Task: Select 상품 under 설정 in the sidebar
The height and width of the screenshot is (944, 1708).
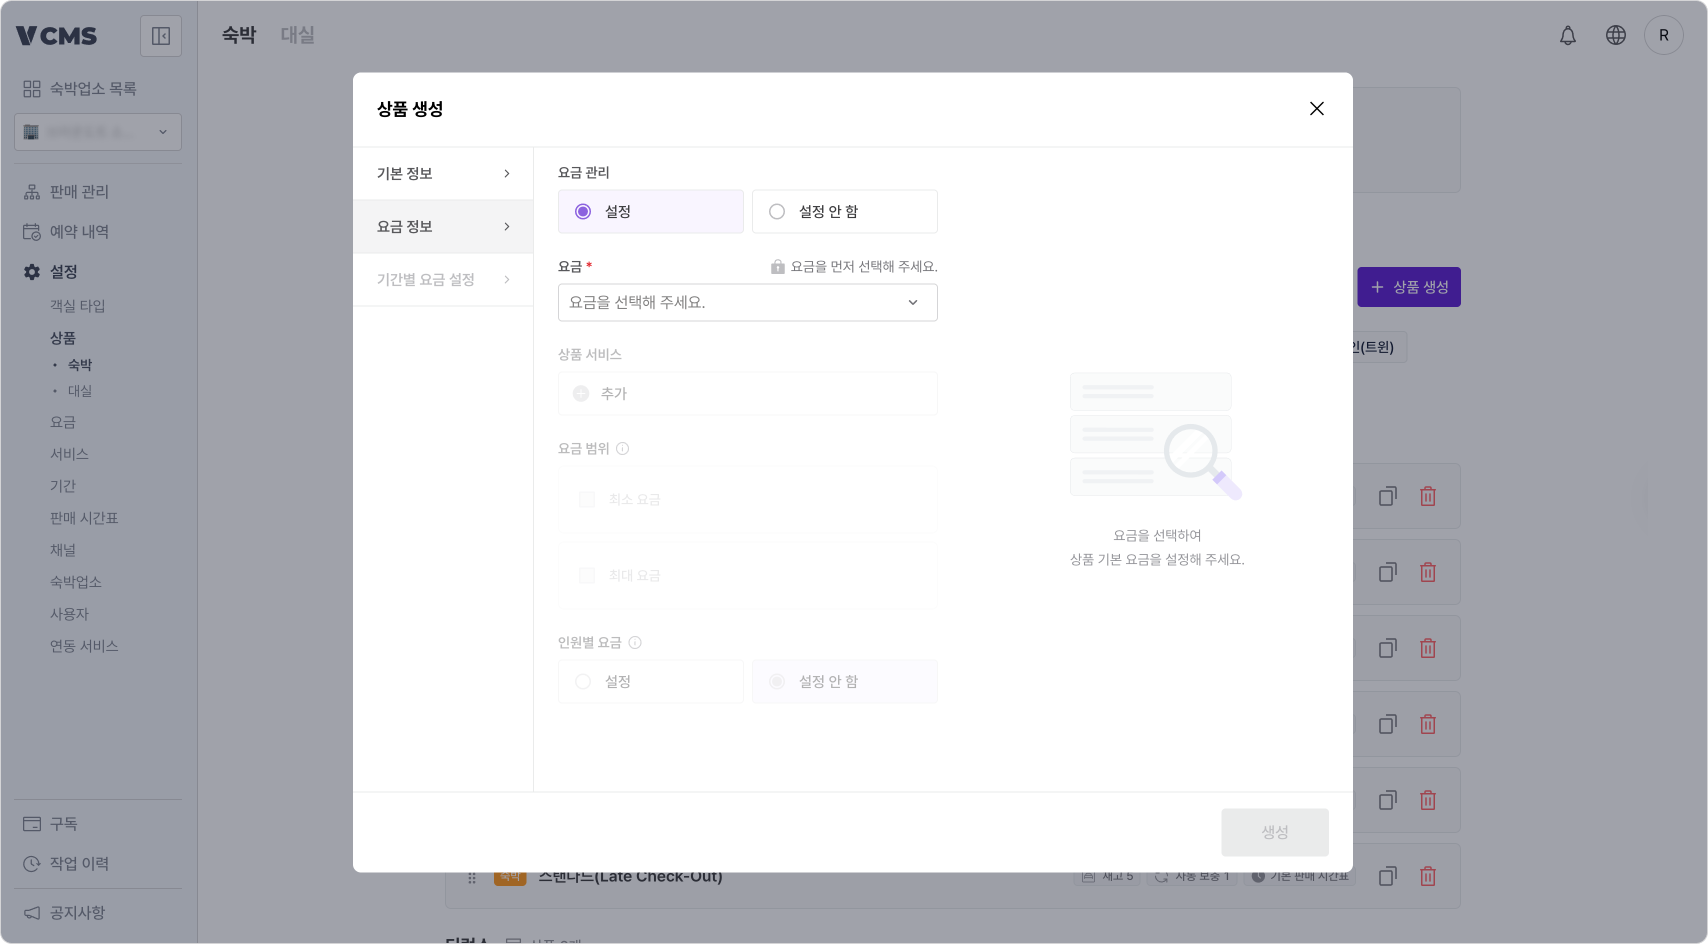Action: [x=64, y=338]
